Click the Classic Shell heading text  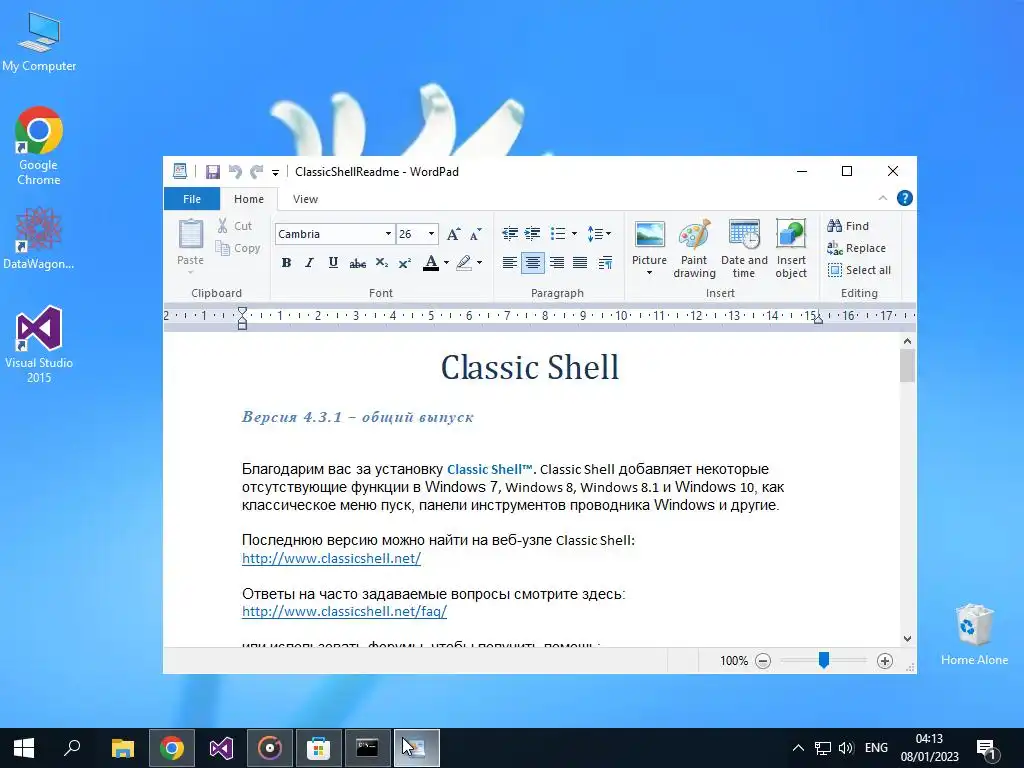530,367
